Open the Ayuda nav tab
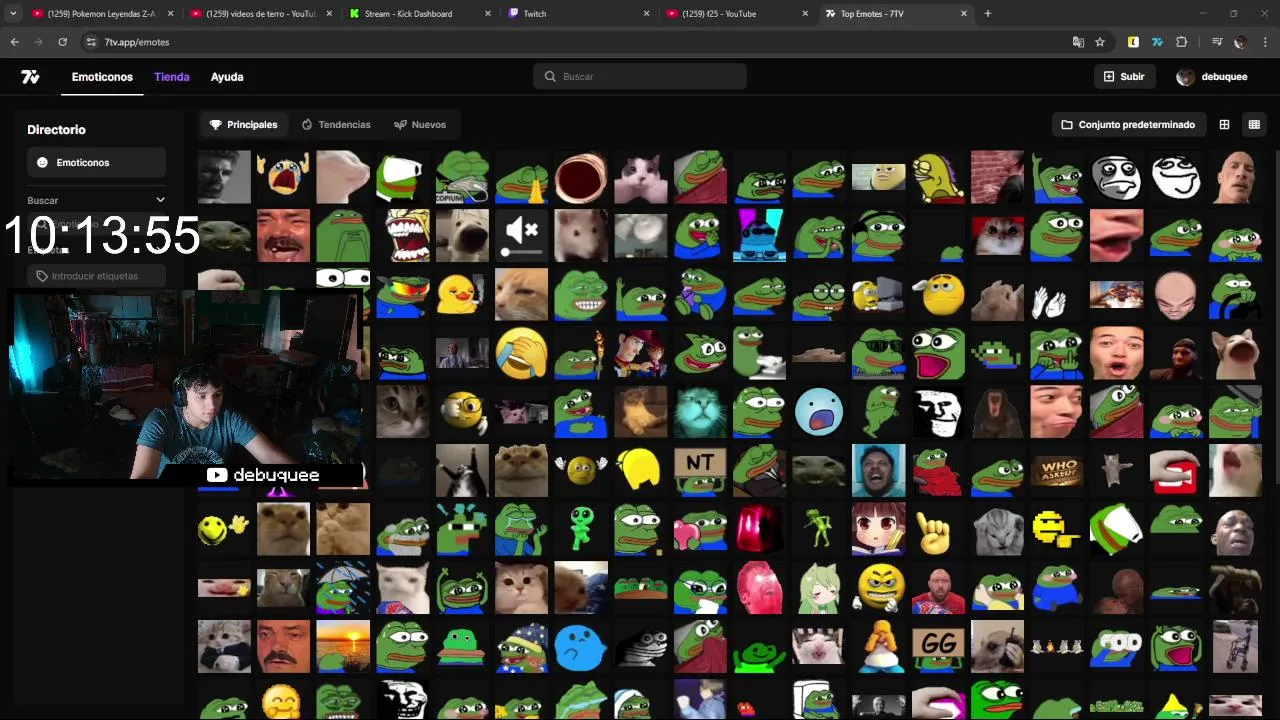 tap(227, 77)
